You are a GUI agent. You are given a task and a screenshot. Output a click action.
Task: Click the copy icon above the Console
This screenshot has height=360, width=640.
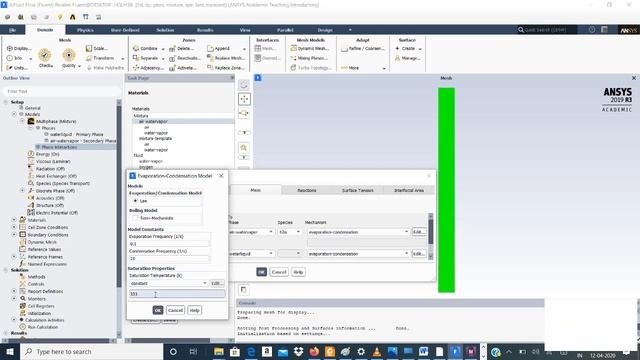243,290
